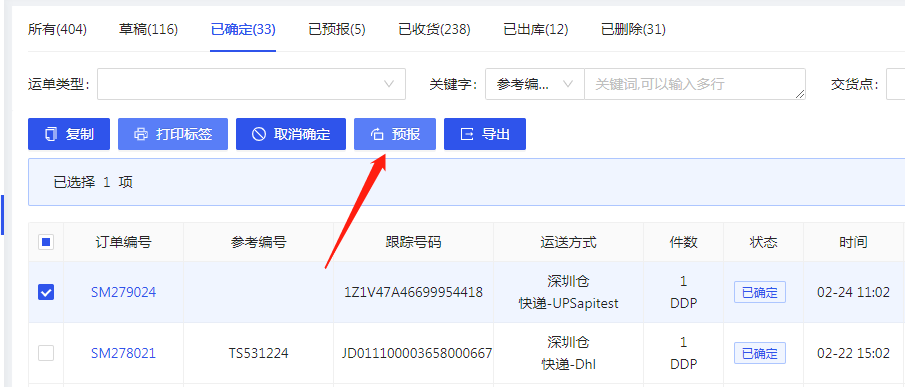
Task: Open order link SM278021
Action: tap(124, 353)
